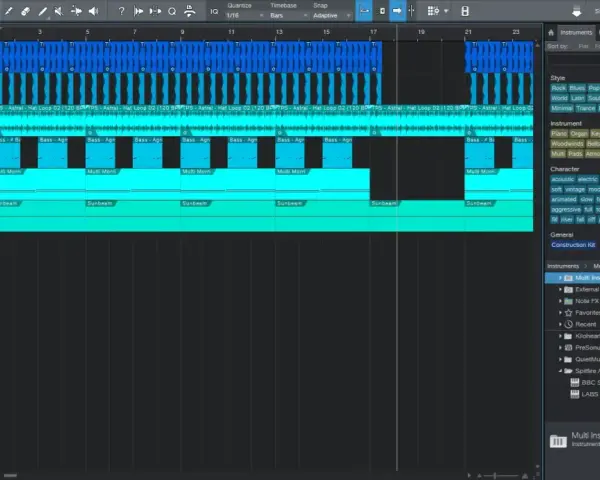The image size is (600, 480).
Task: Expand the External instruments folder
Action: pyautogui.click(x=560, y=289)
